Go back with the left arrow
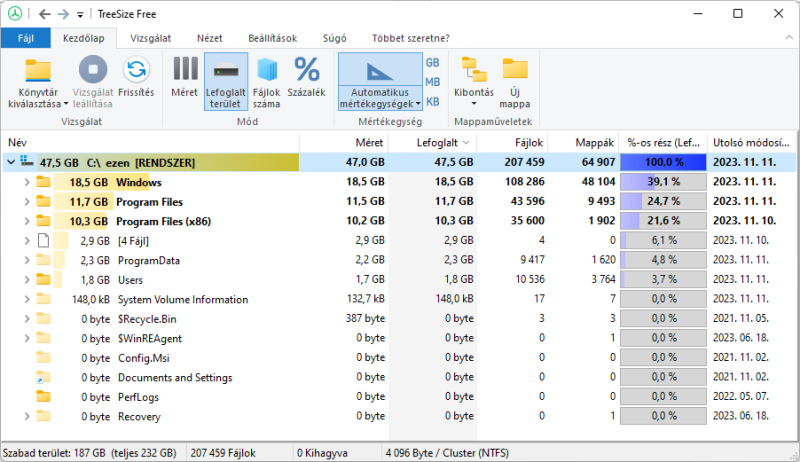 44,14
